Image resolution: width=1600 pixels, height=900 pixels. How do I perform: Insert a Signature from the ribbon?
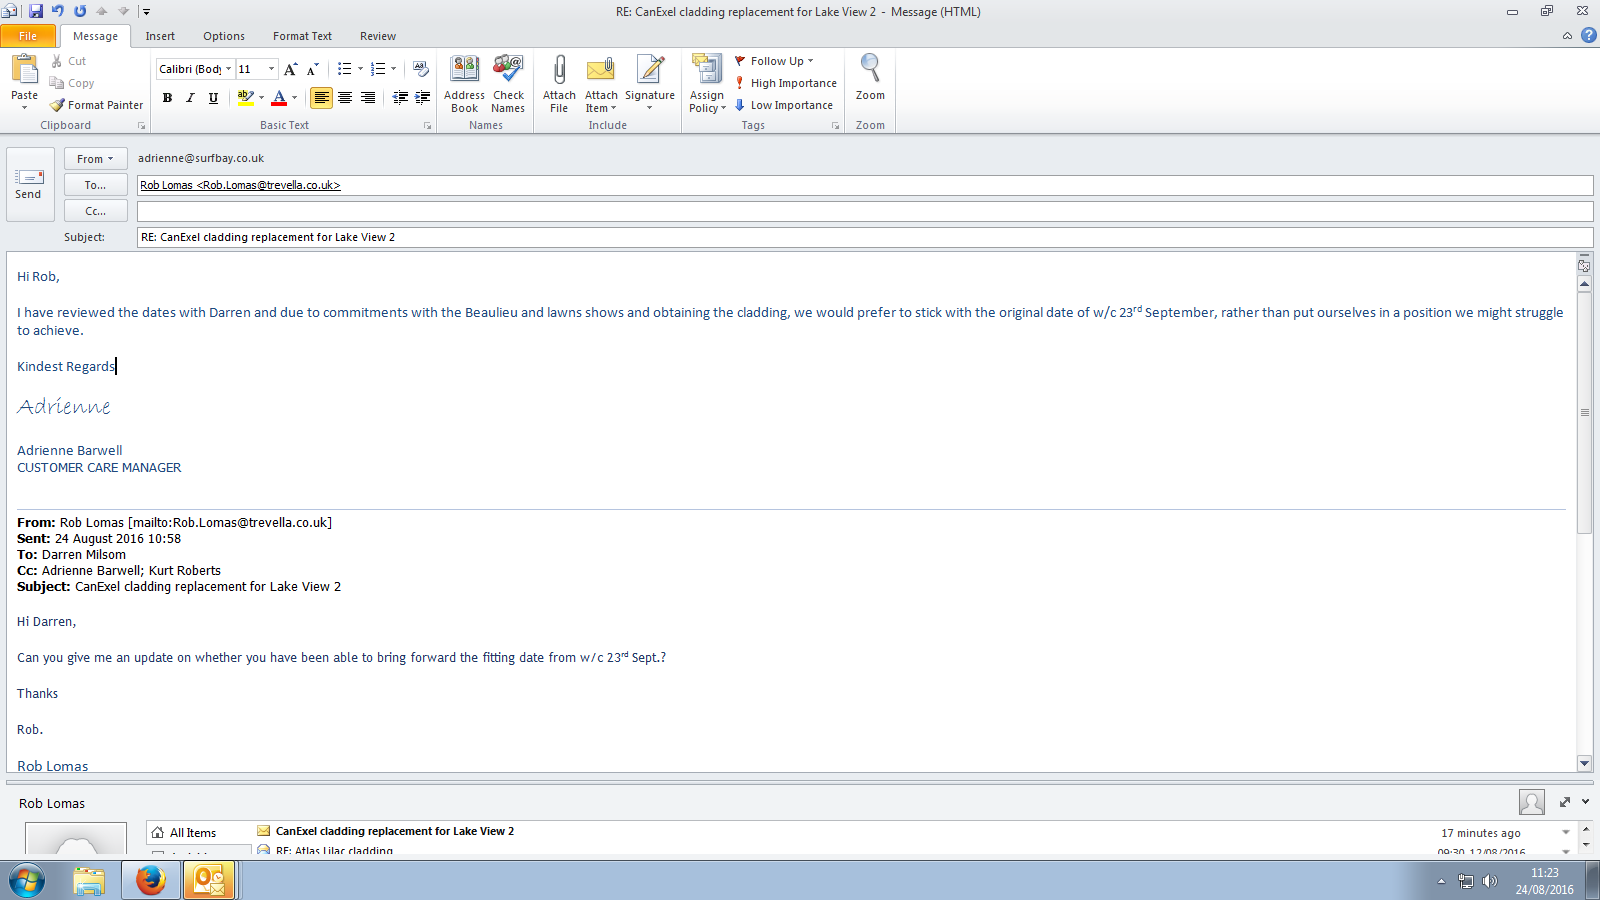point(650,72)
